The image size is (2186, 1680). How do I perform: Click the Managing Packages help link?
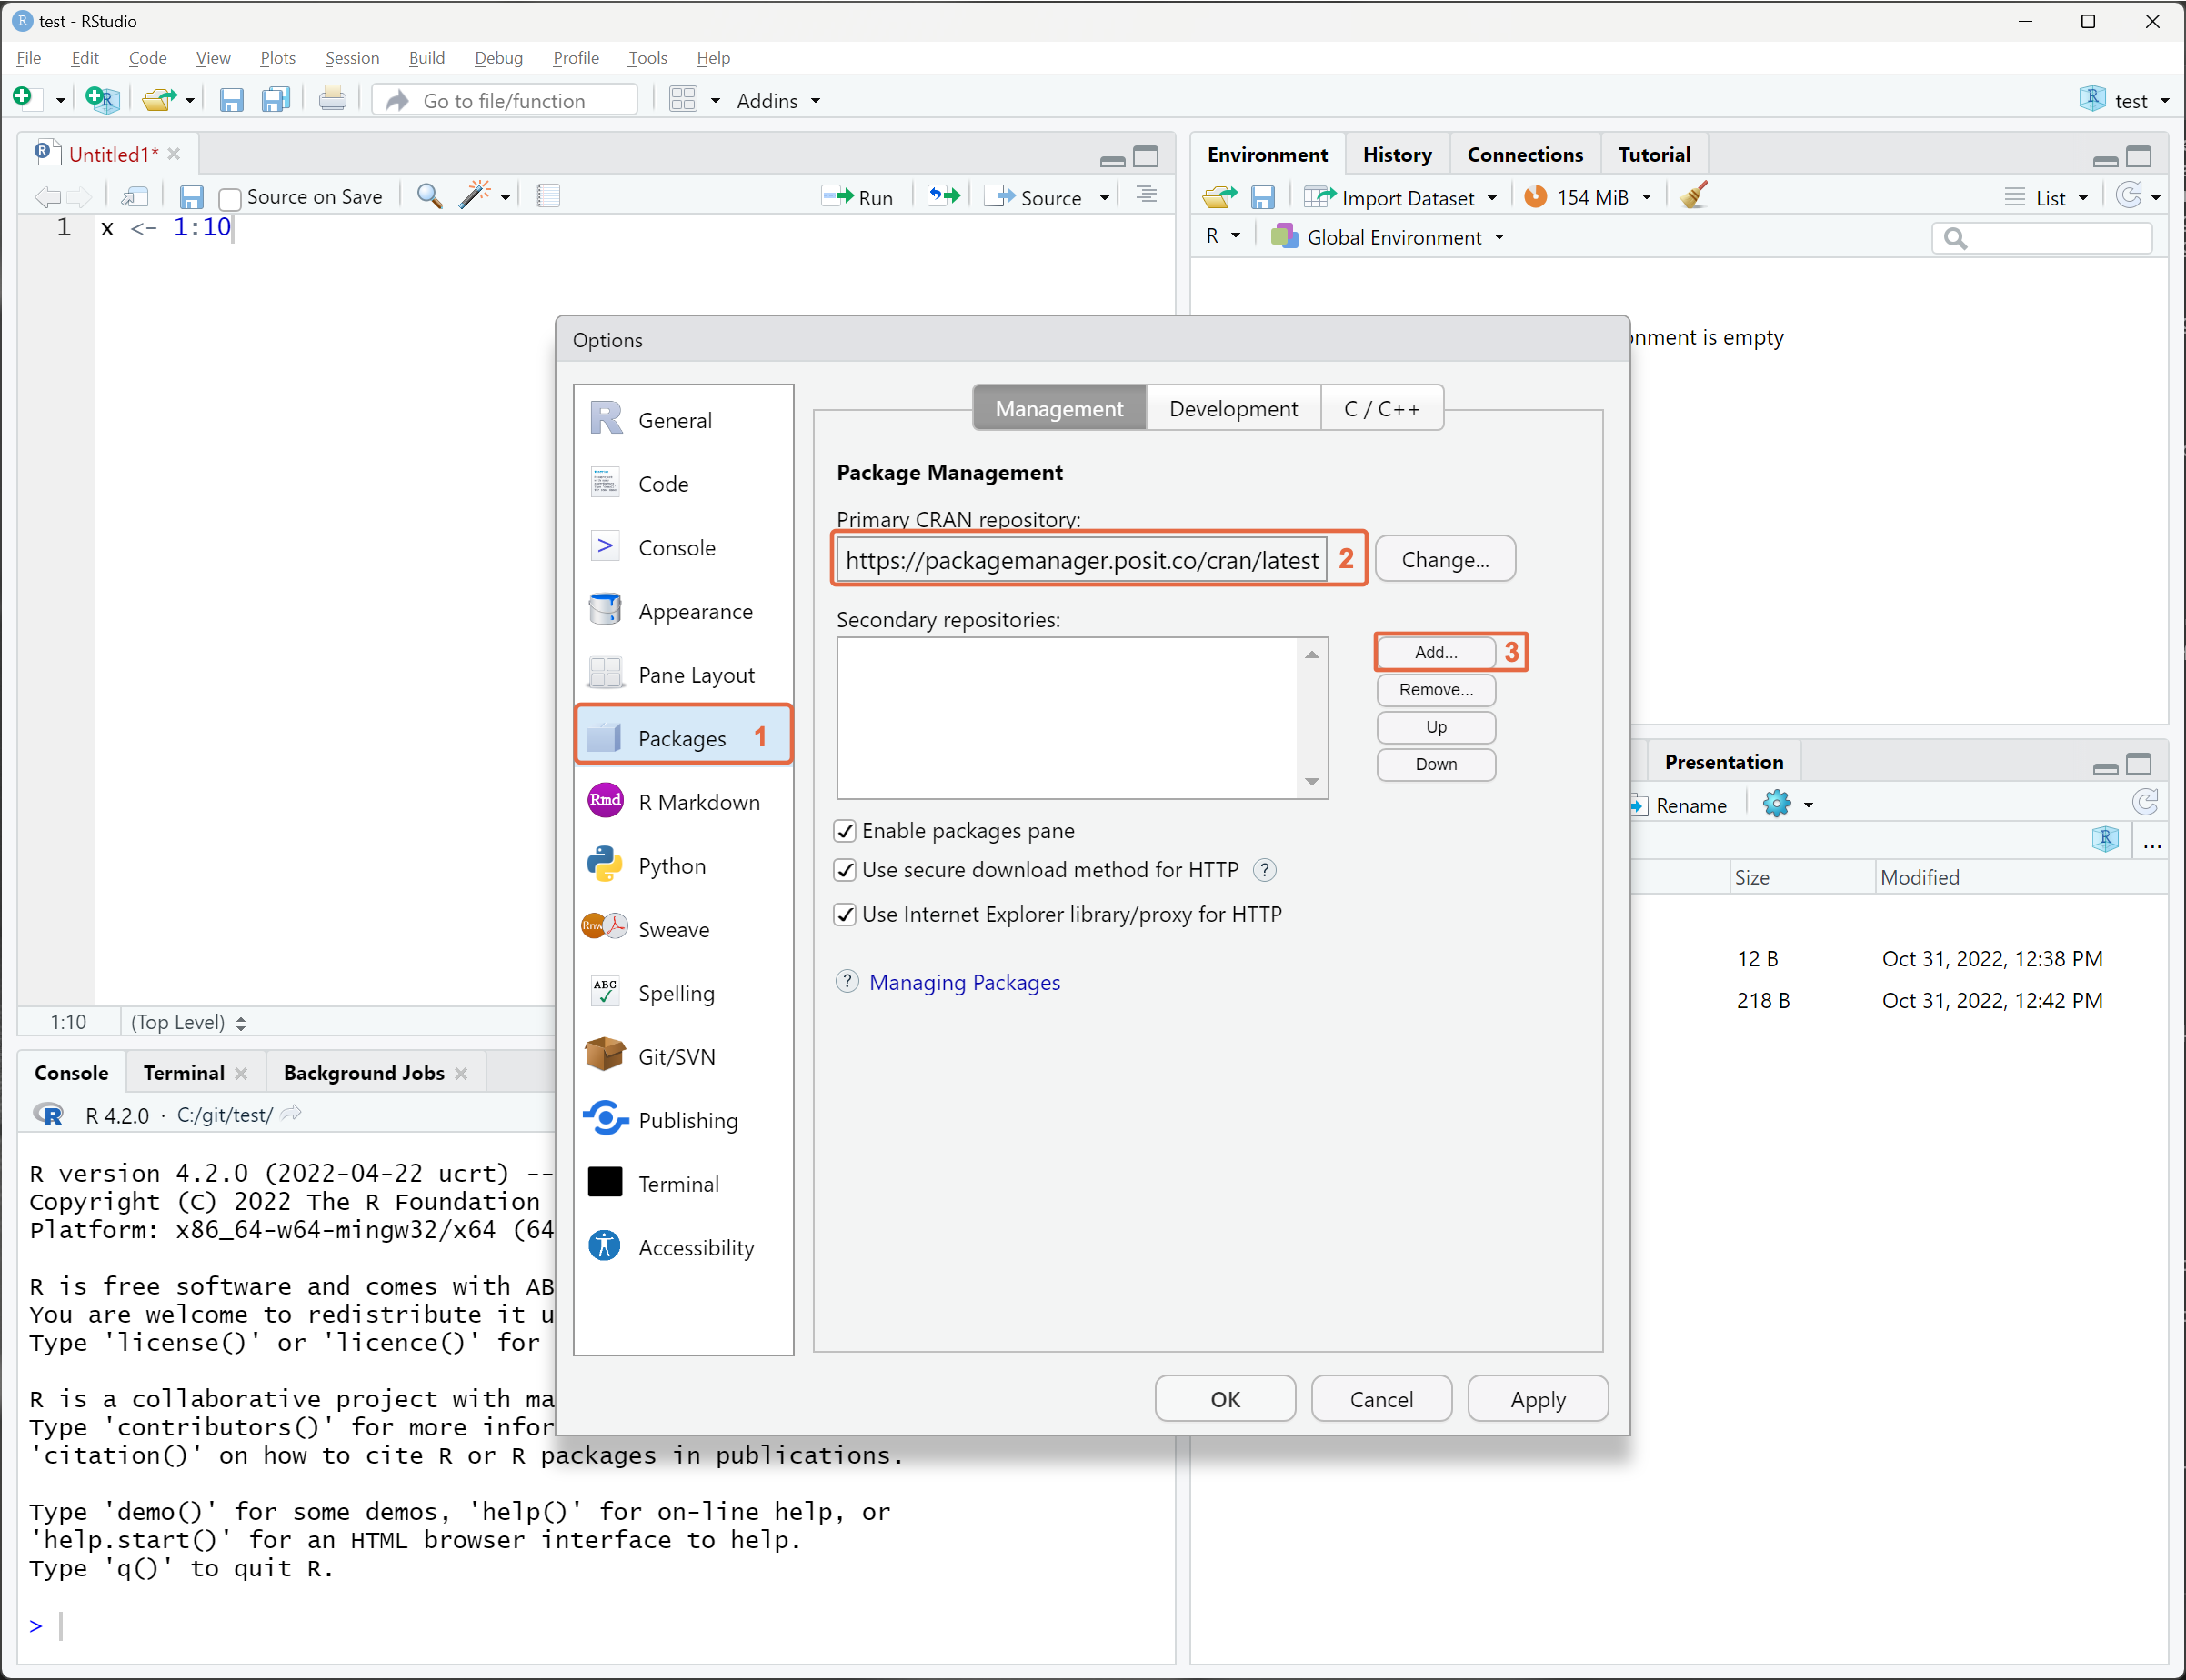click(x=963, y=983)
